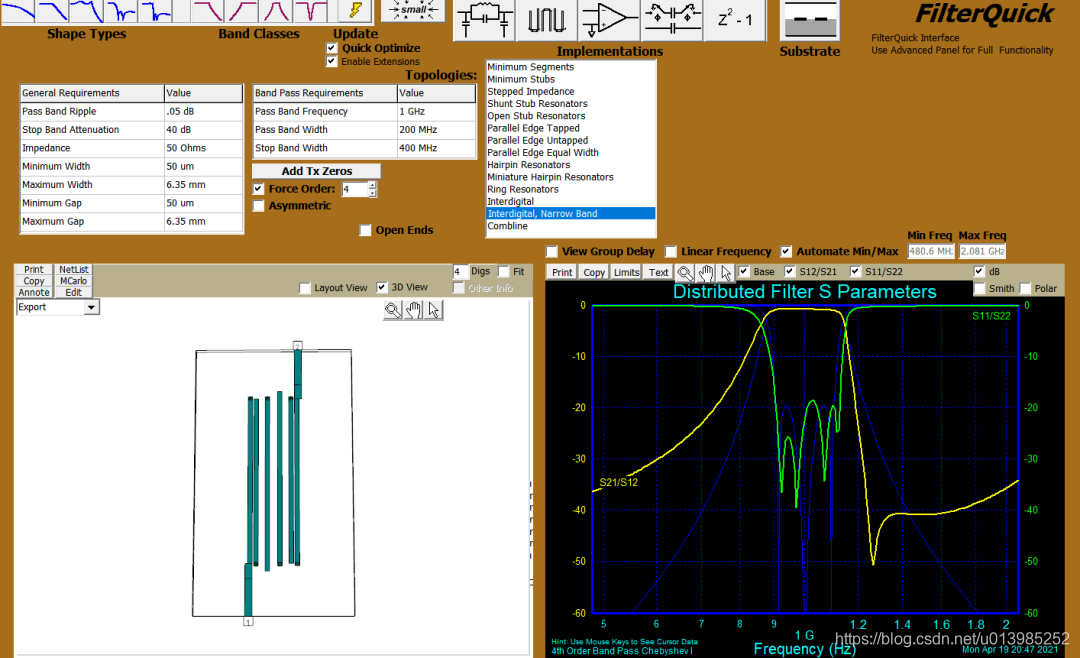The image size is (1080, 658).
Task: Enable the Fit checkbox
Action: [x=503, y=271]
